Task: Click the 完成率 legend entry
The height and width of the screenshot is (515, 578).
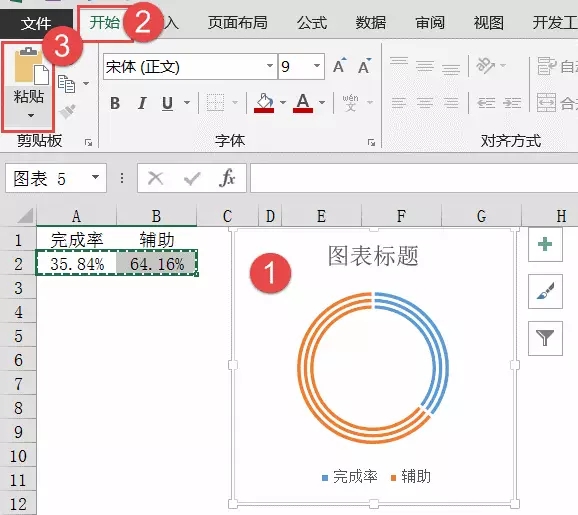Action: point(349,477)
